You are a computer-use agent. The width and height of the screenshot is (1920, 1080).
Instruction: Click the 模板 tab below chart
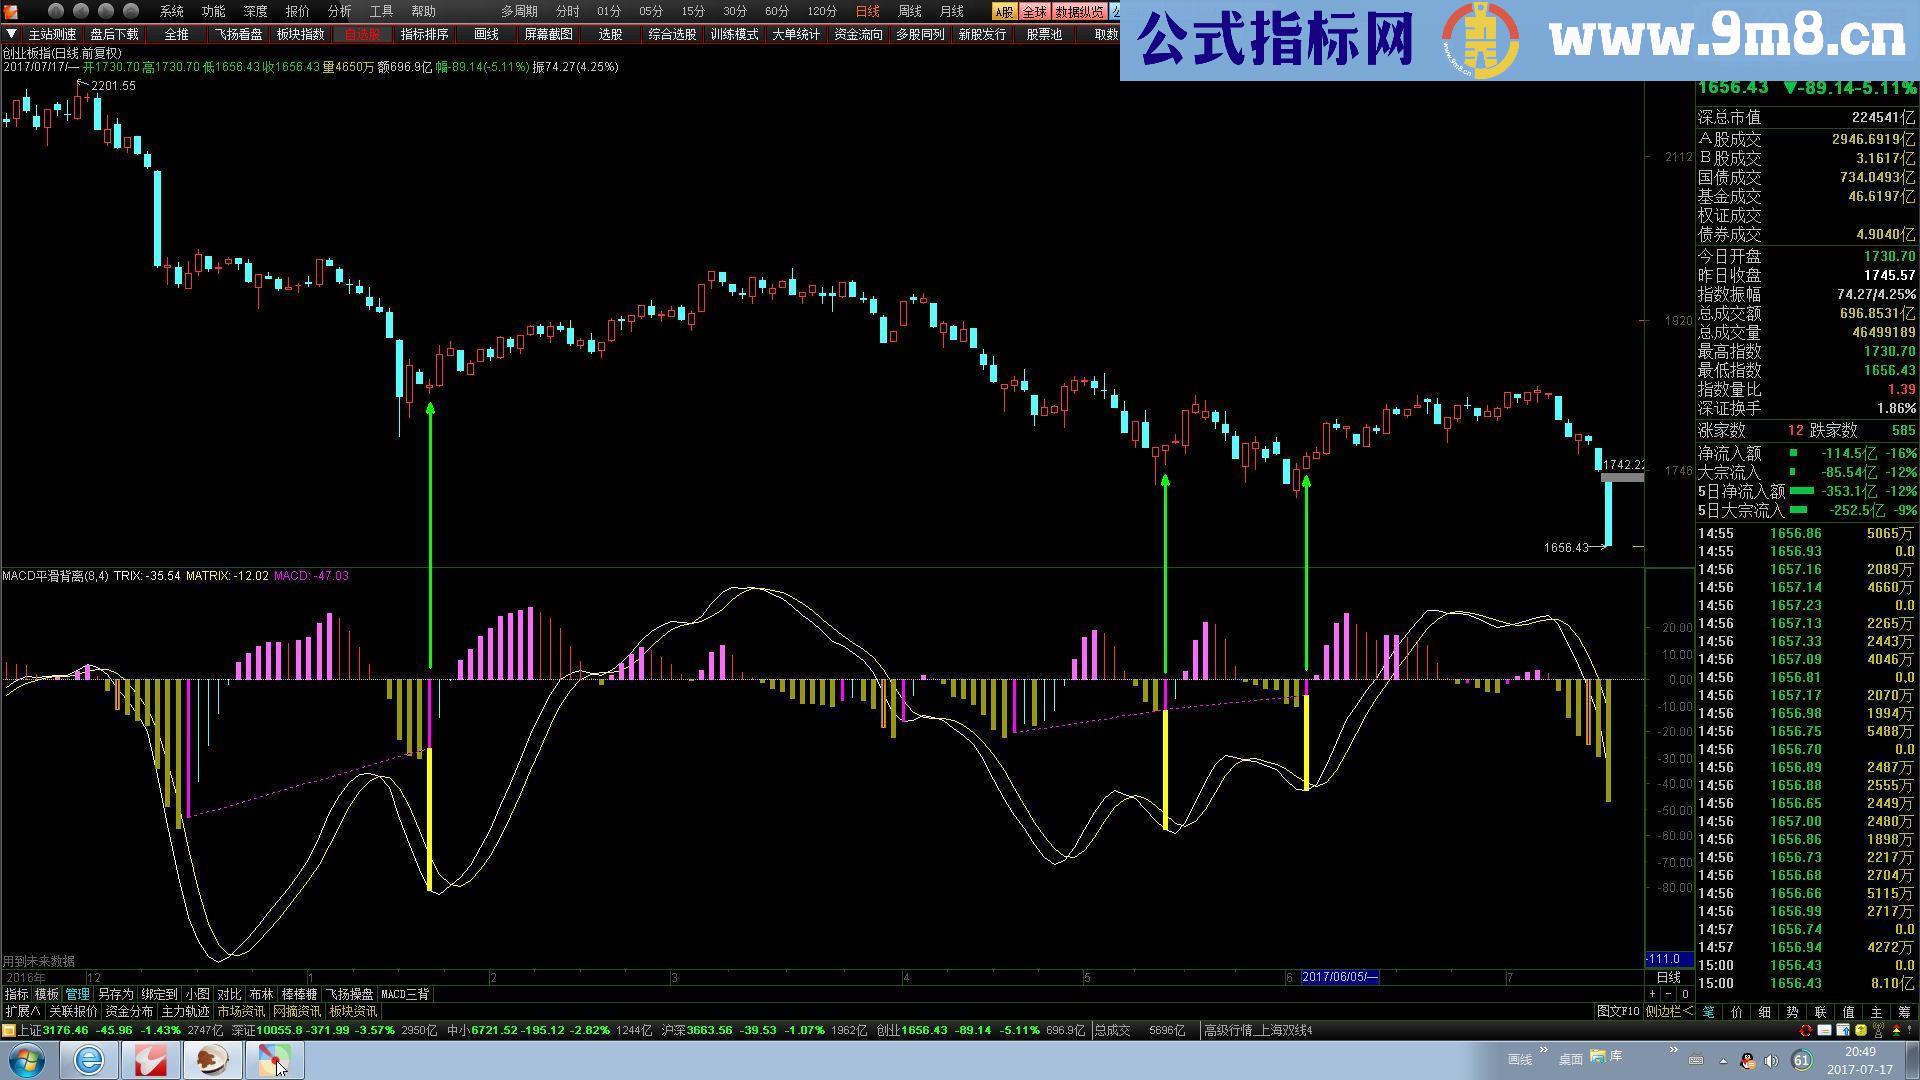(x=46, y=994)
